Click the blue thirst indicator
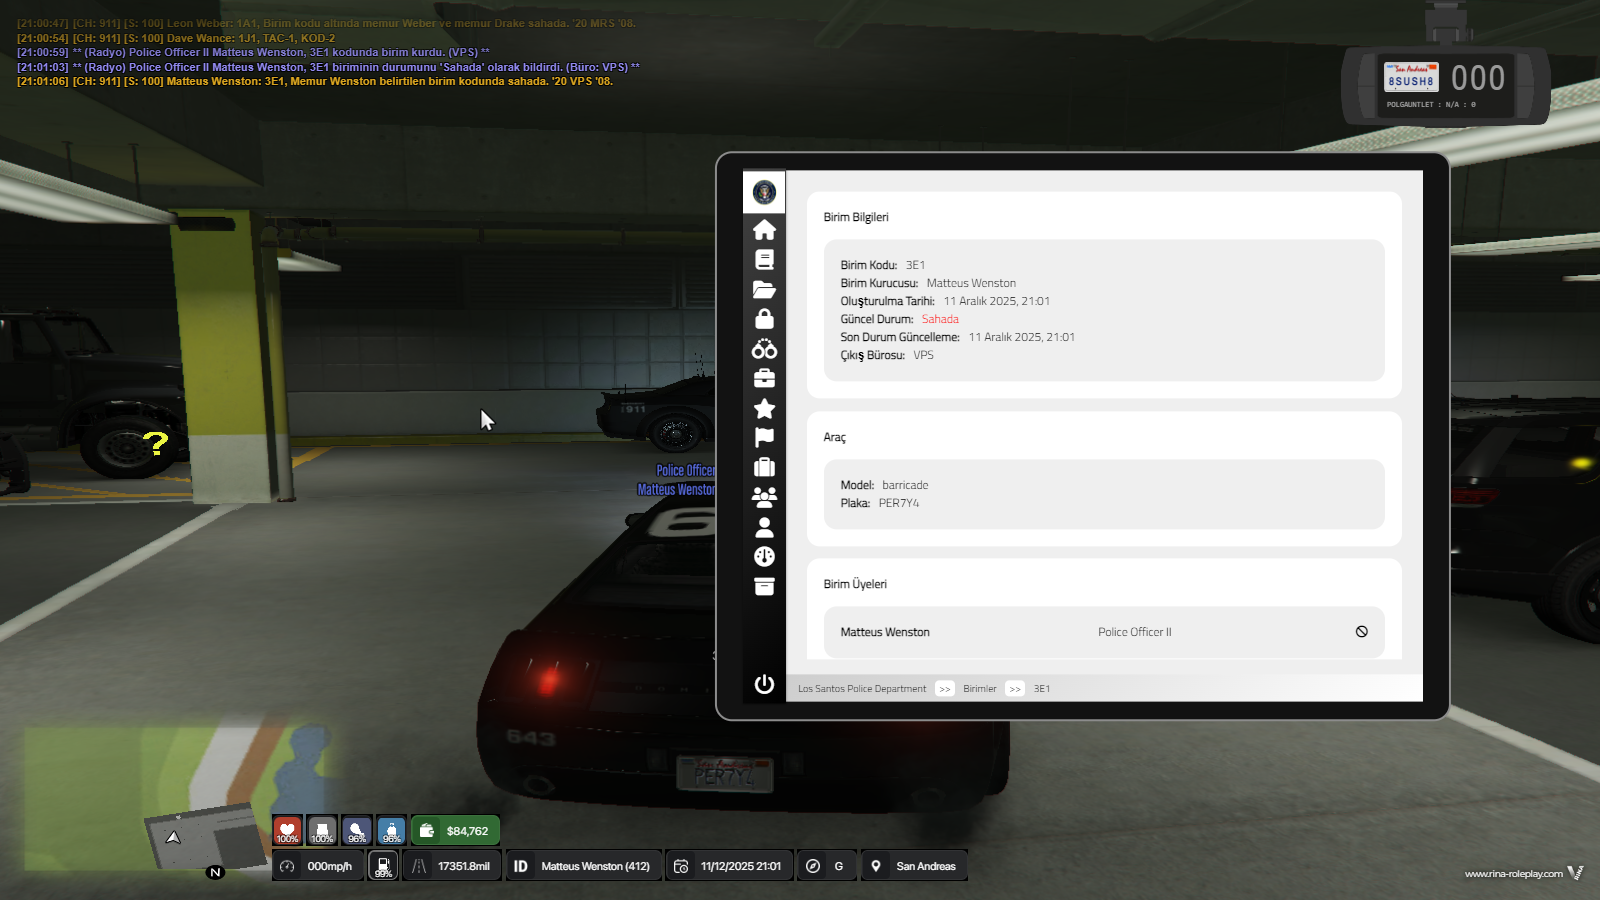1600x900 pixels. pyautogui.click(x=391, y=830)
